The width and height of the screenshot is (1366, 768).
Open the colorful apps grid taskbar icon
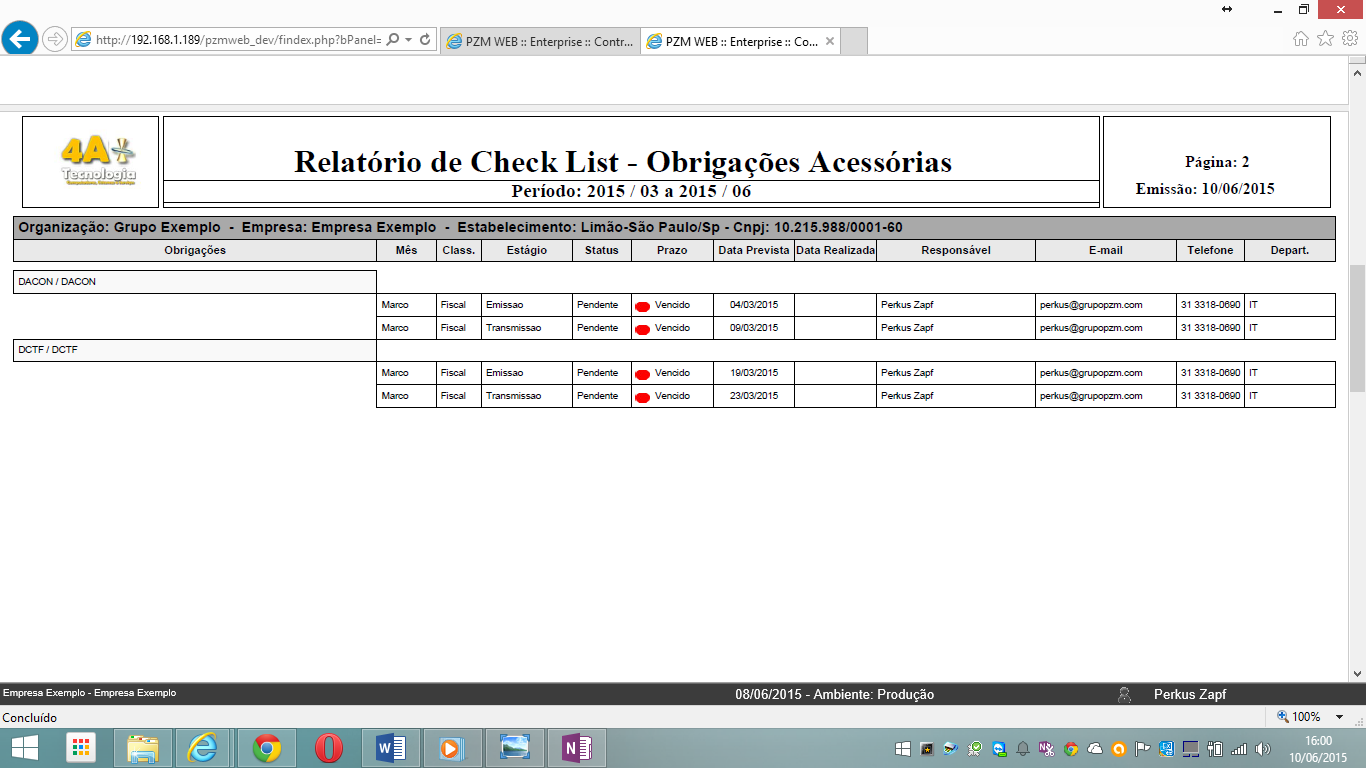(81, 748)
